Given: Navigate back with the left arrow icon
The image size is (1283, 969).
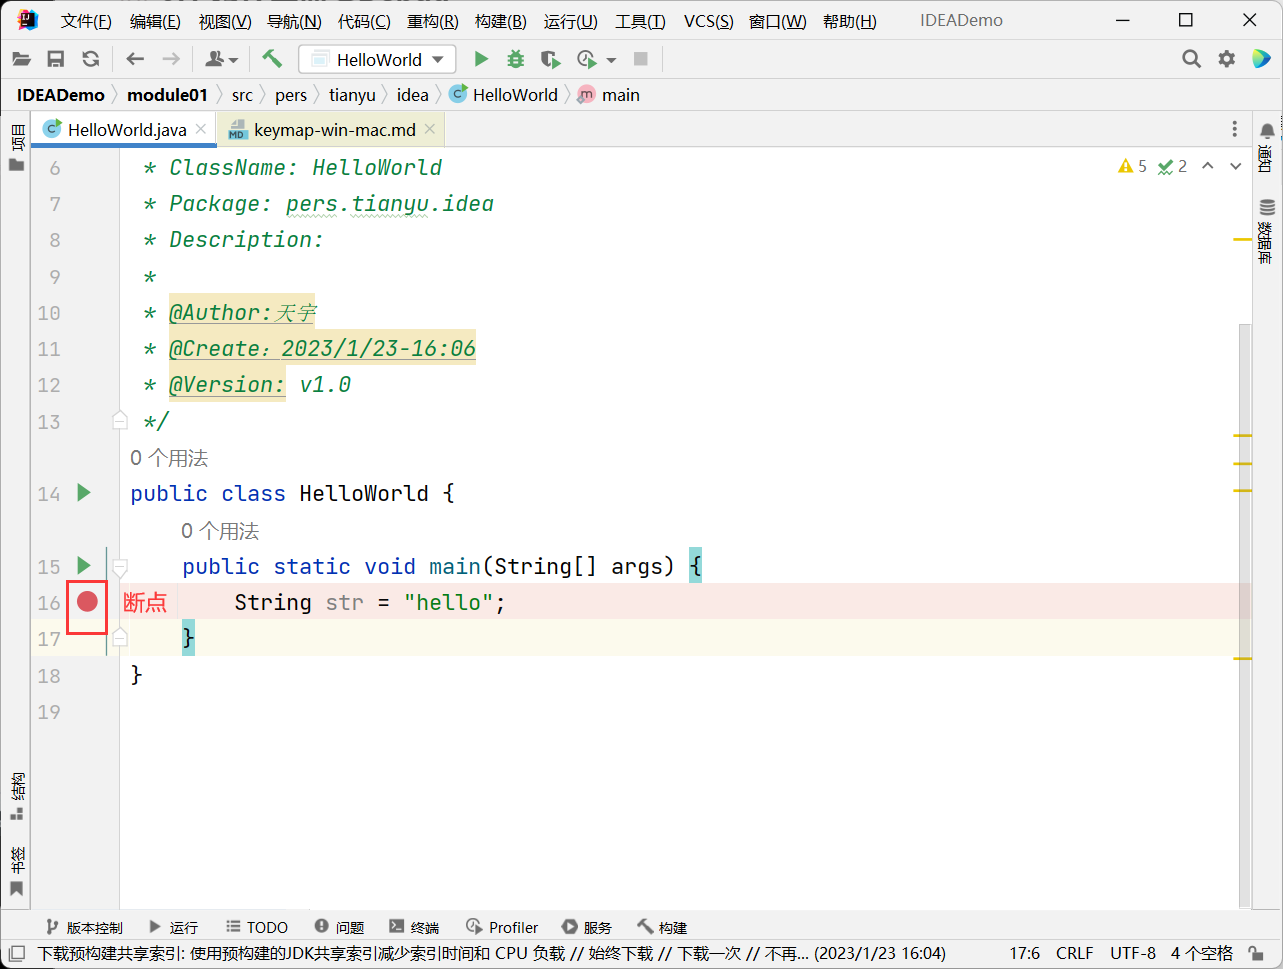Looking at the screenshot, I should [x=135, y=59].
